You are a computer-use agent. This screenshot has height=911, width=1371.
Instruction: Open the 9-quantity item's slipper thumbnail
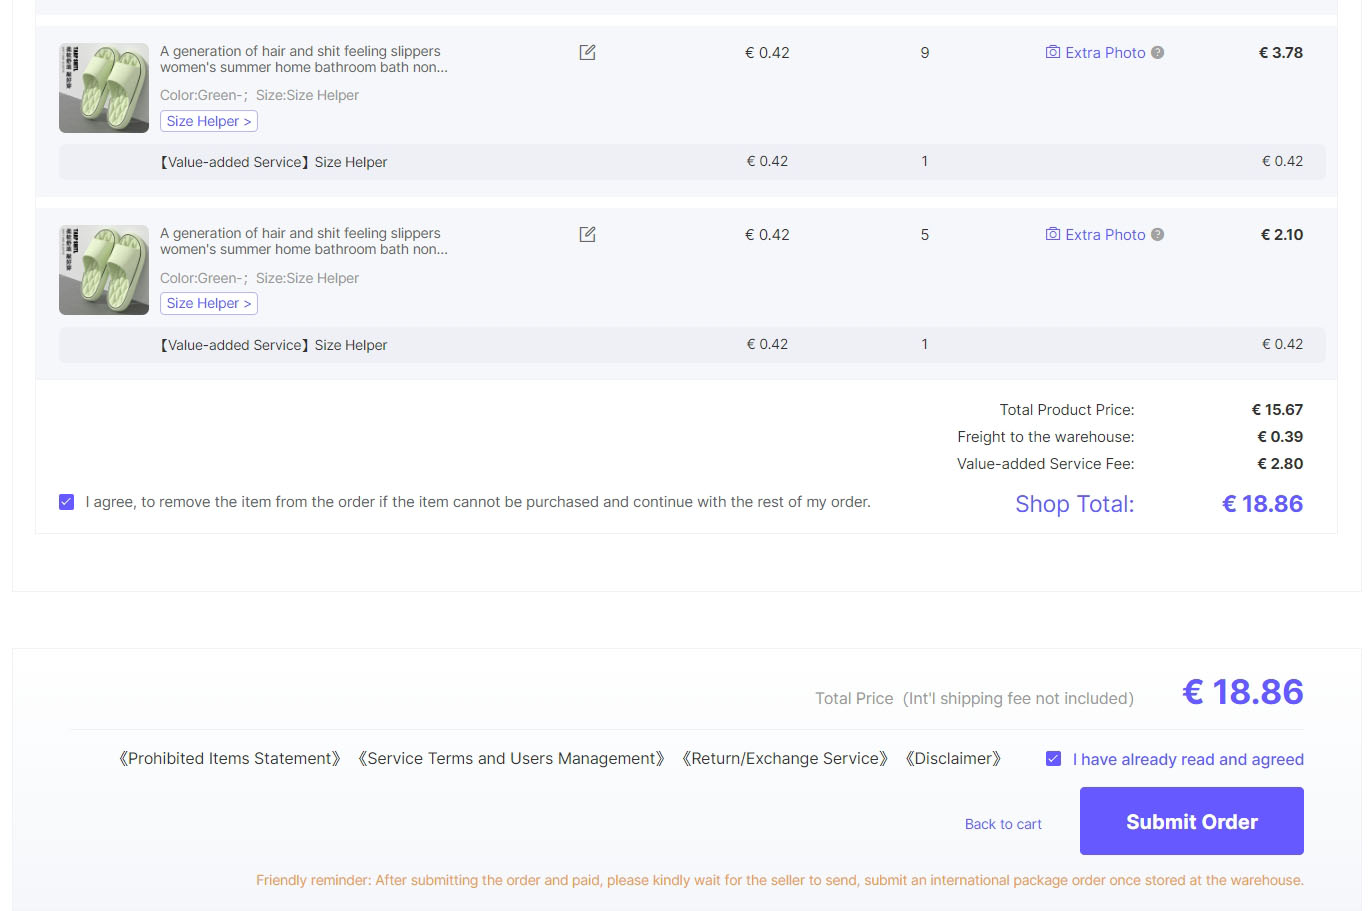[x=104, y=88]
